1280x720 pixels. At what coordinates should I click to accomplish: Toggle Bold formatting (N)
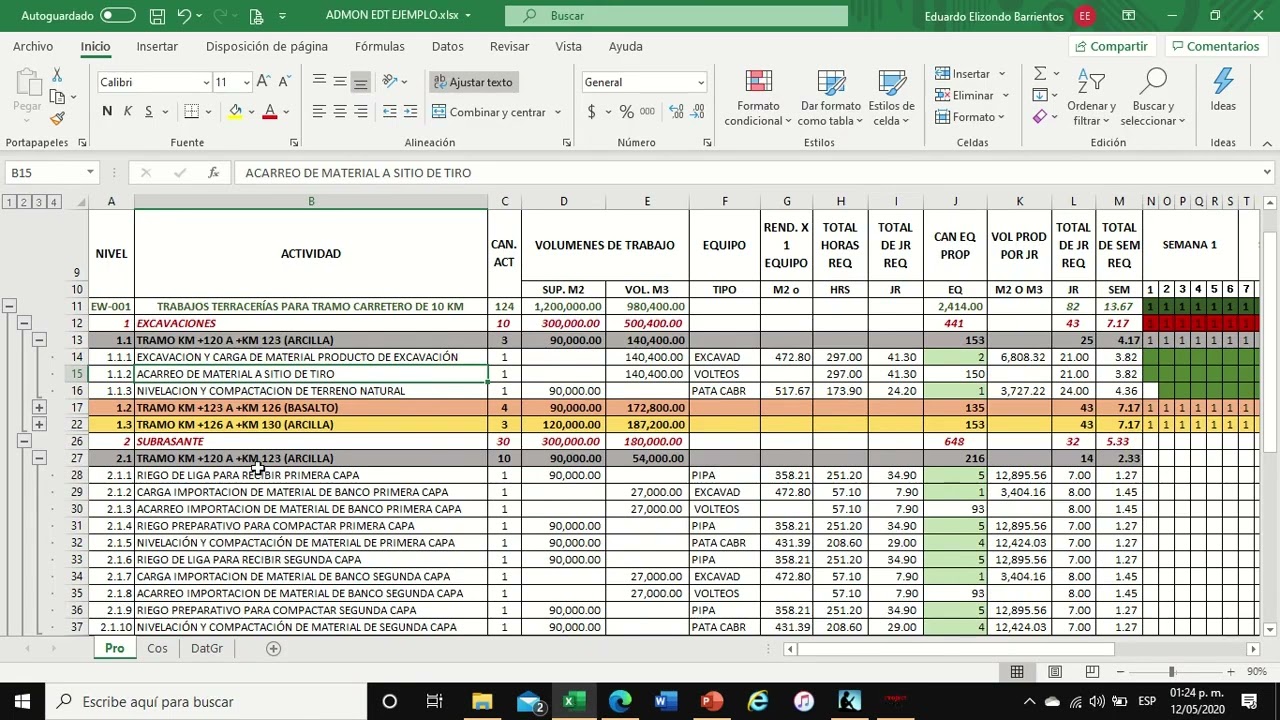pyautogui.click(x=107, y=111)
